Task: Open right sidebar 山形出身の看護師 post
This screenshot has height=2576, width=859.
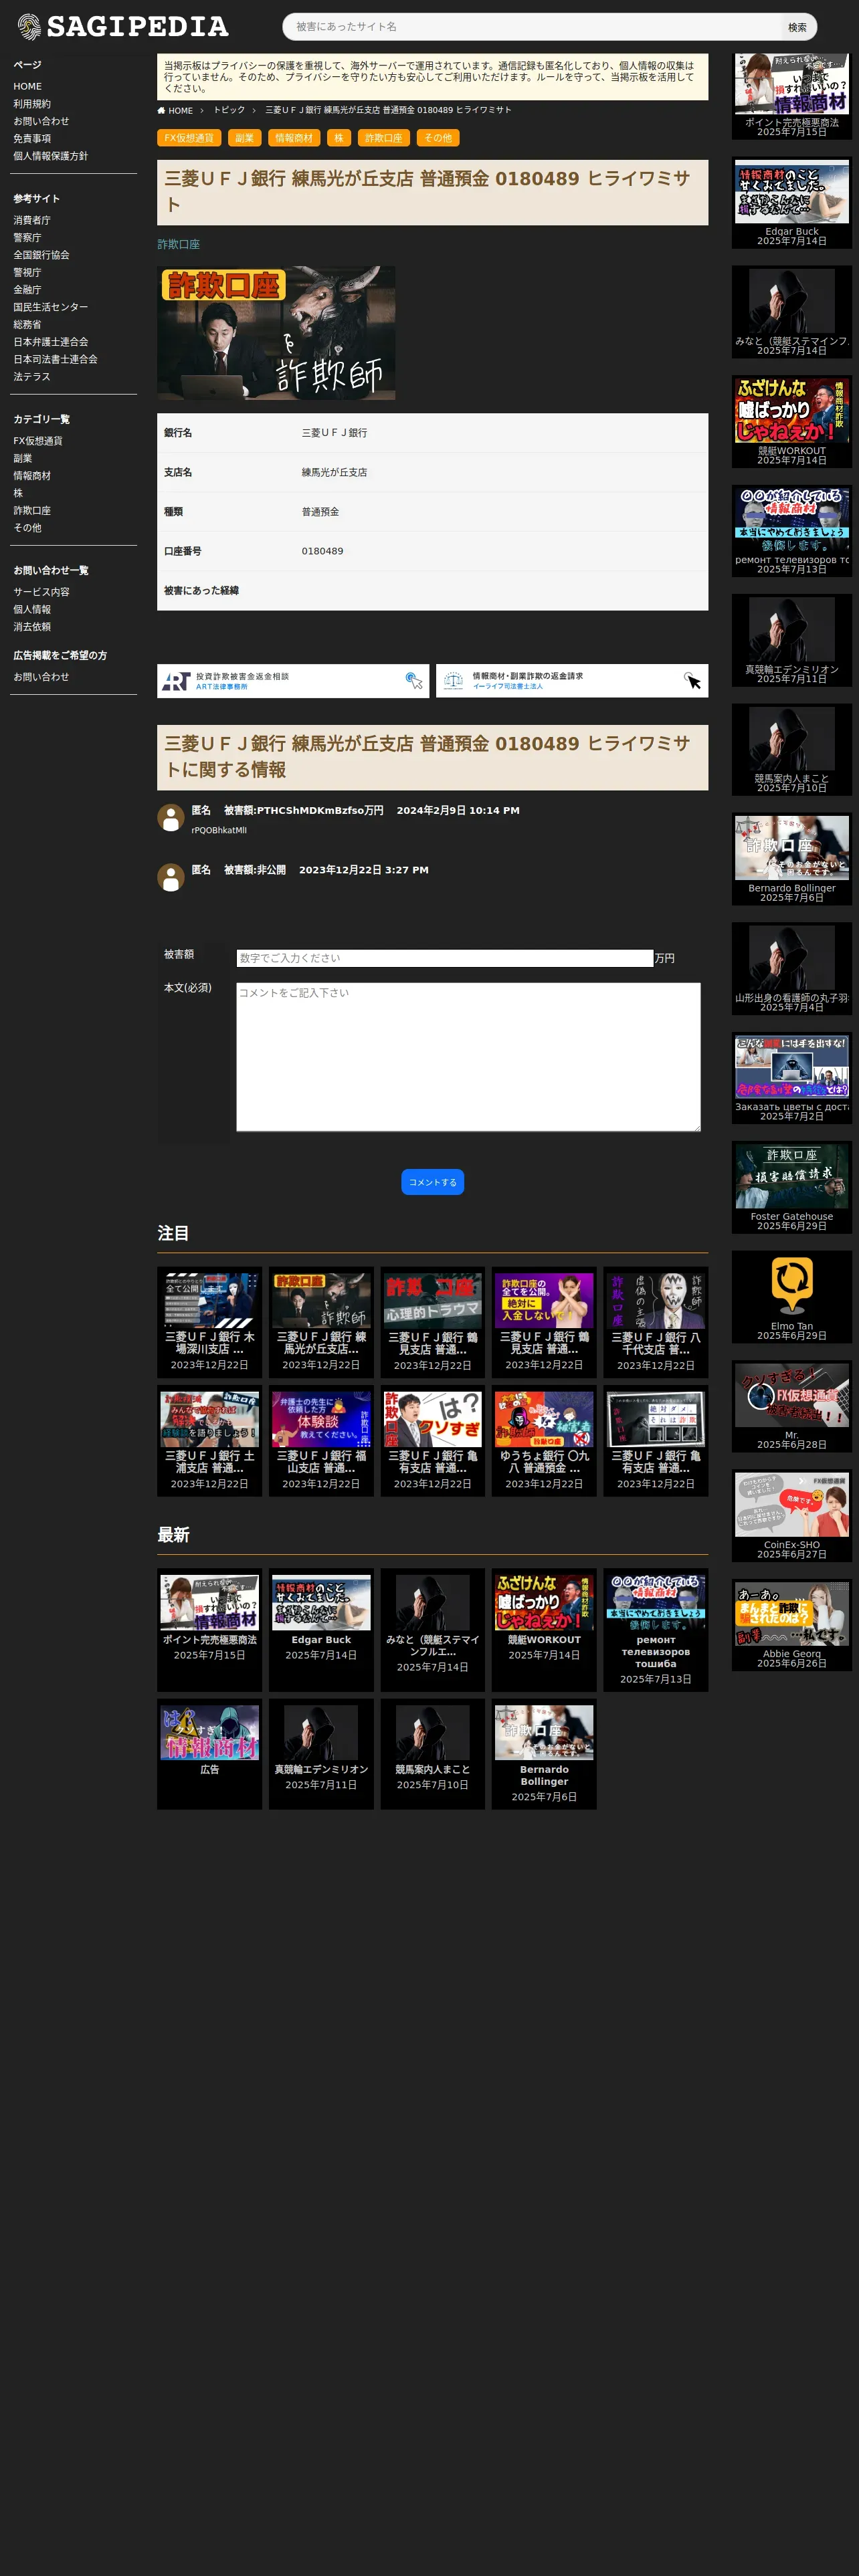Action: pyautogui.click(x=792, y=968)
